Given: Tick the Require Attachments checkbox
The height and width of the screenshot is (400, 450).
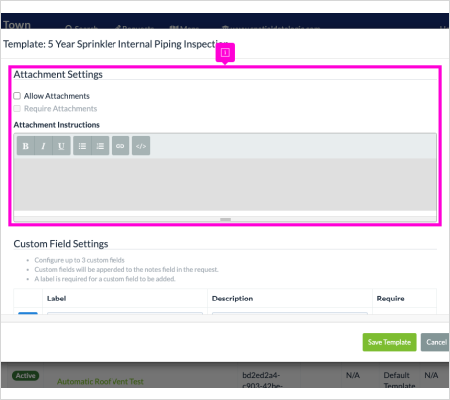Looking at the screenshot, I should pyautogui.click(x=17, y=109).
